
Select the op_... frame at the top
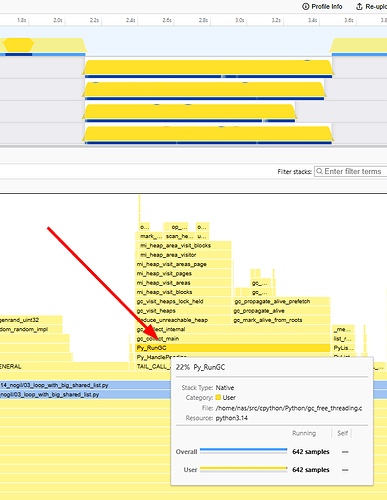point(179,226)
